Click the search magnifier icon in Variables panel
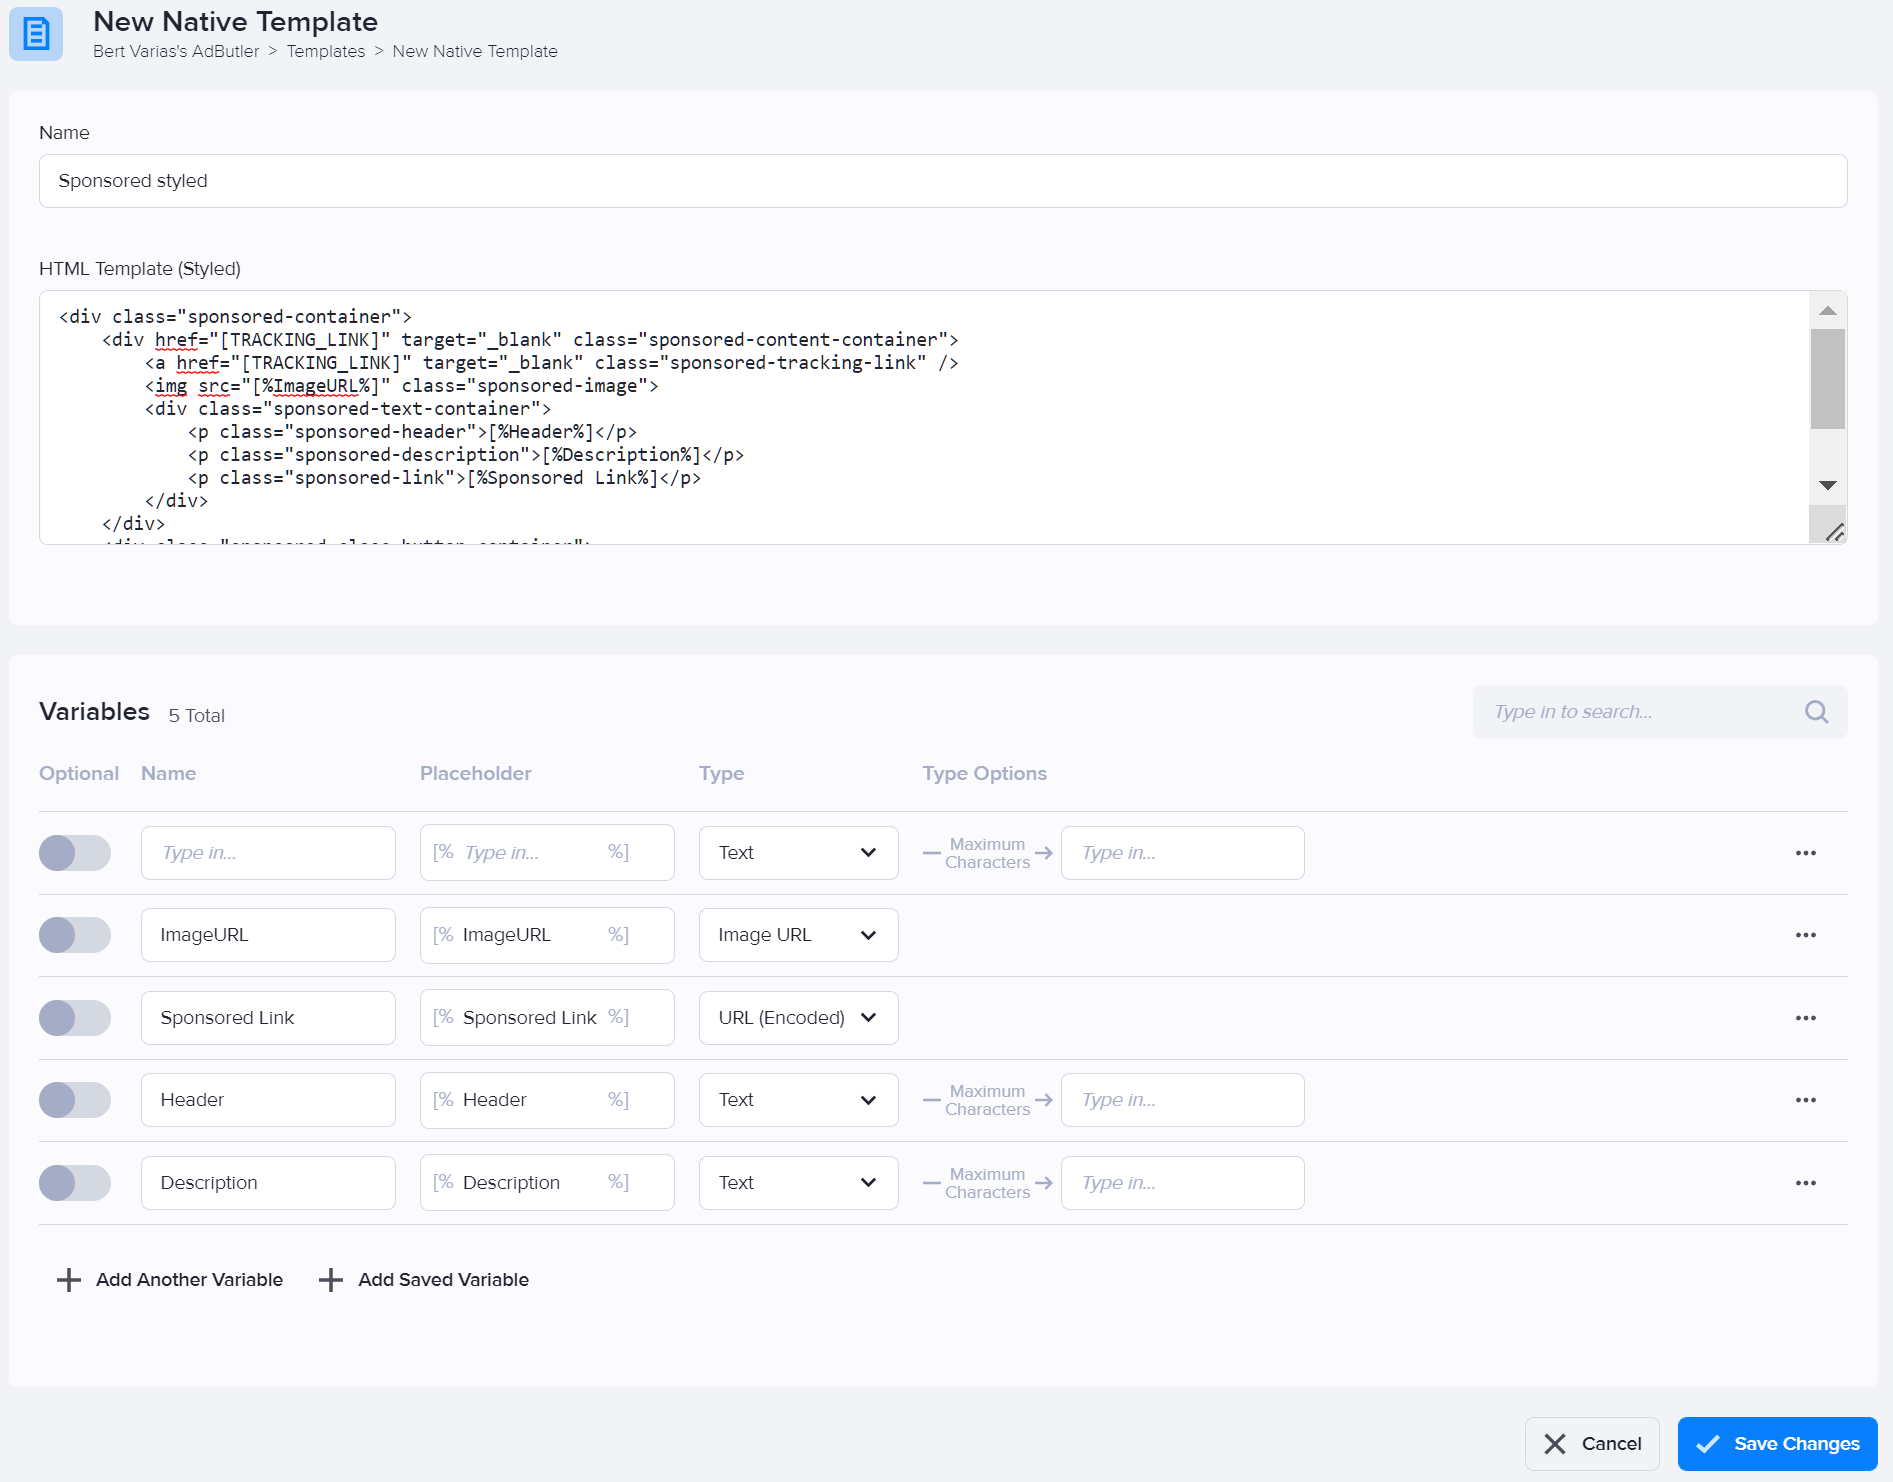The height and width of the screenshot is (1482, 1893). (x=1816, y=711)
